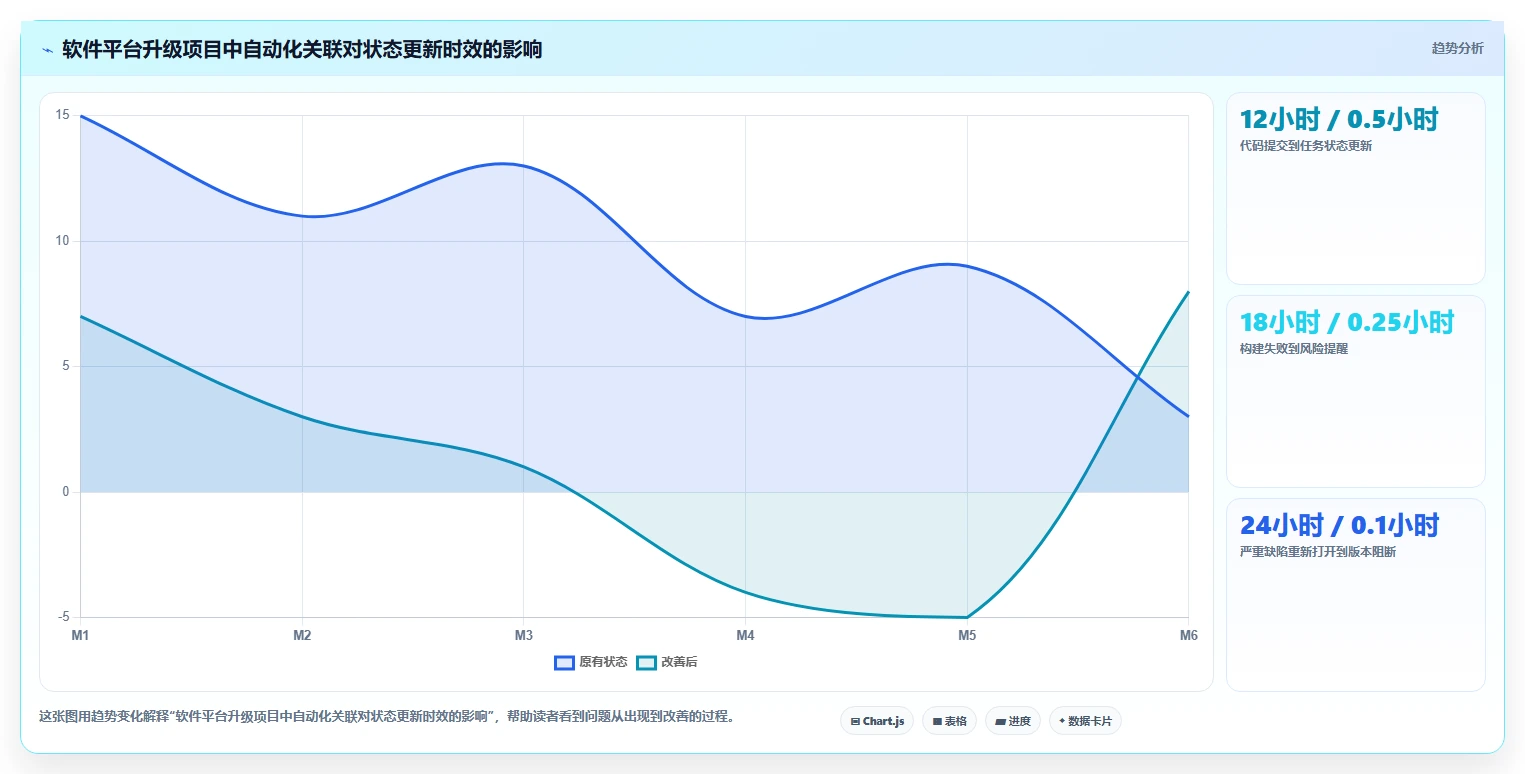Select the 进度 tag chip

coord(1013,721)
